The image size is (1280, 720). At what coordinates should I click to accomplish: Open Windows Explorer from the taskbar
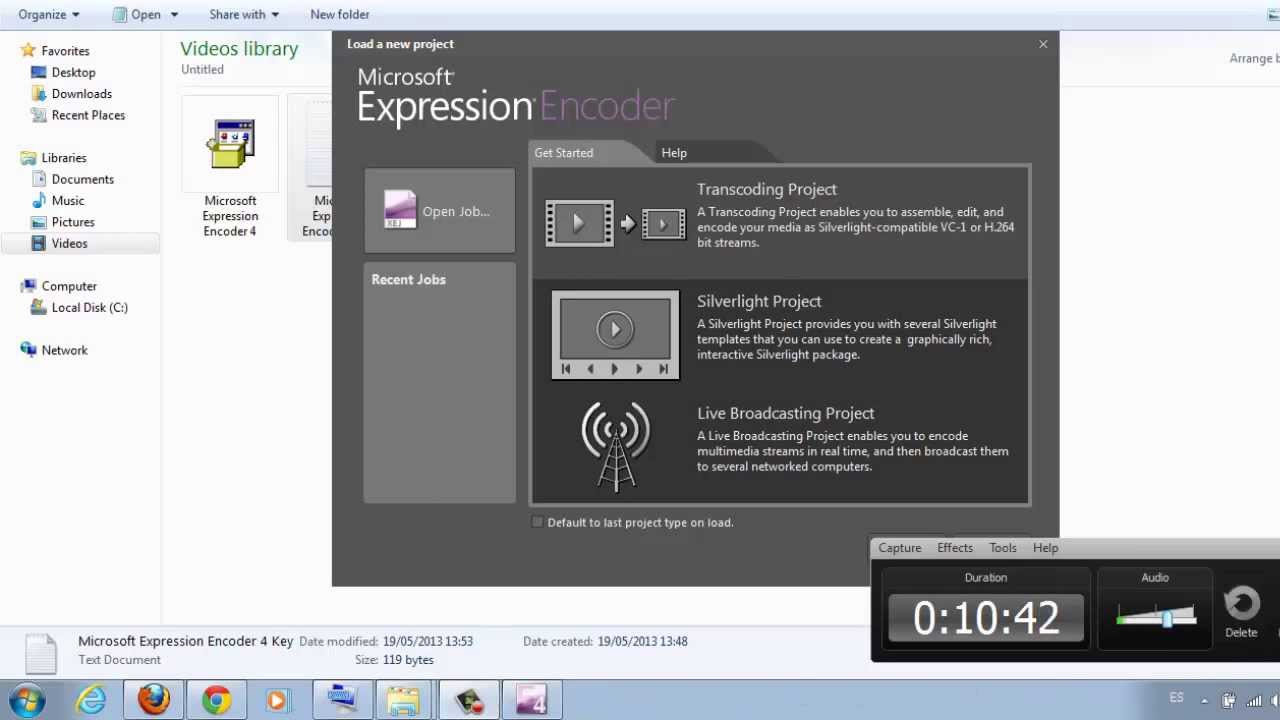(x=403, y=700)
